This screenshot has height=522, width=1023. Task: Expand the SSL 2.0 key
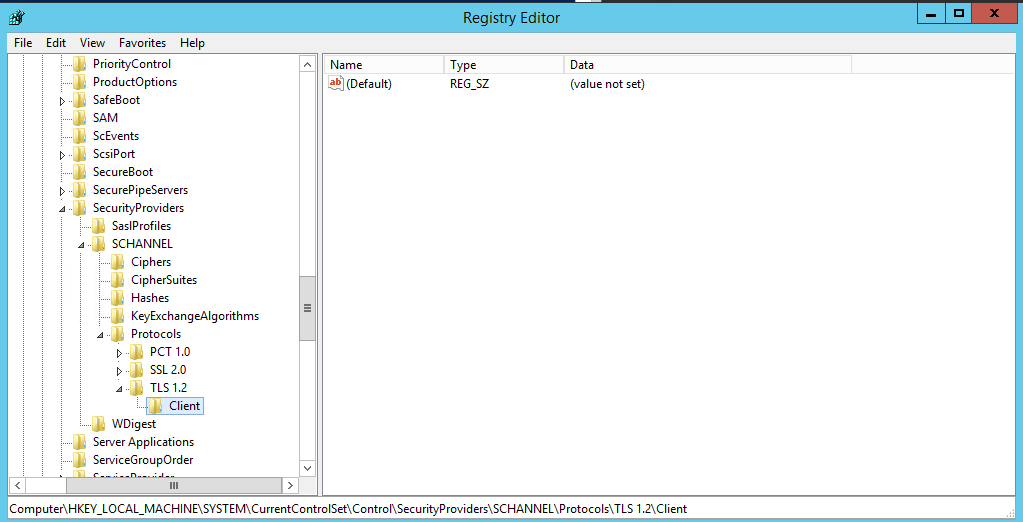[x=119, y=370]
